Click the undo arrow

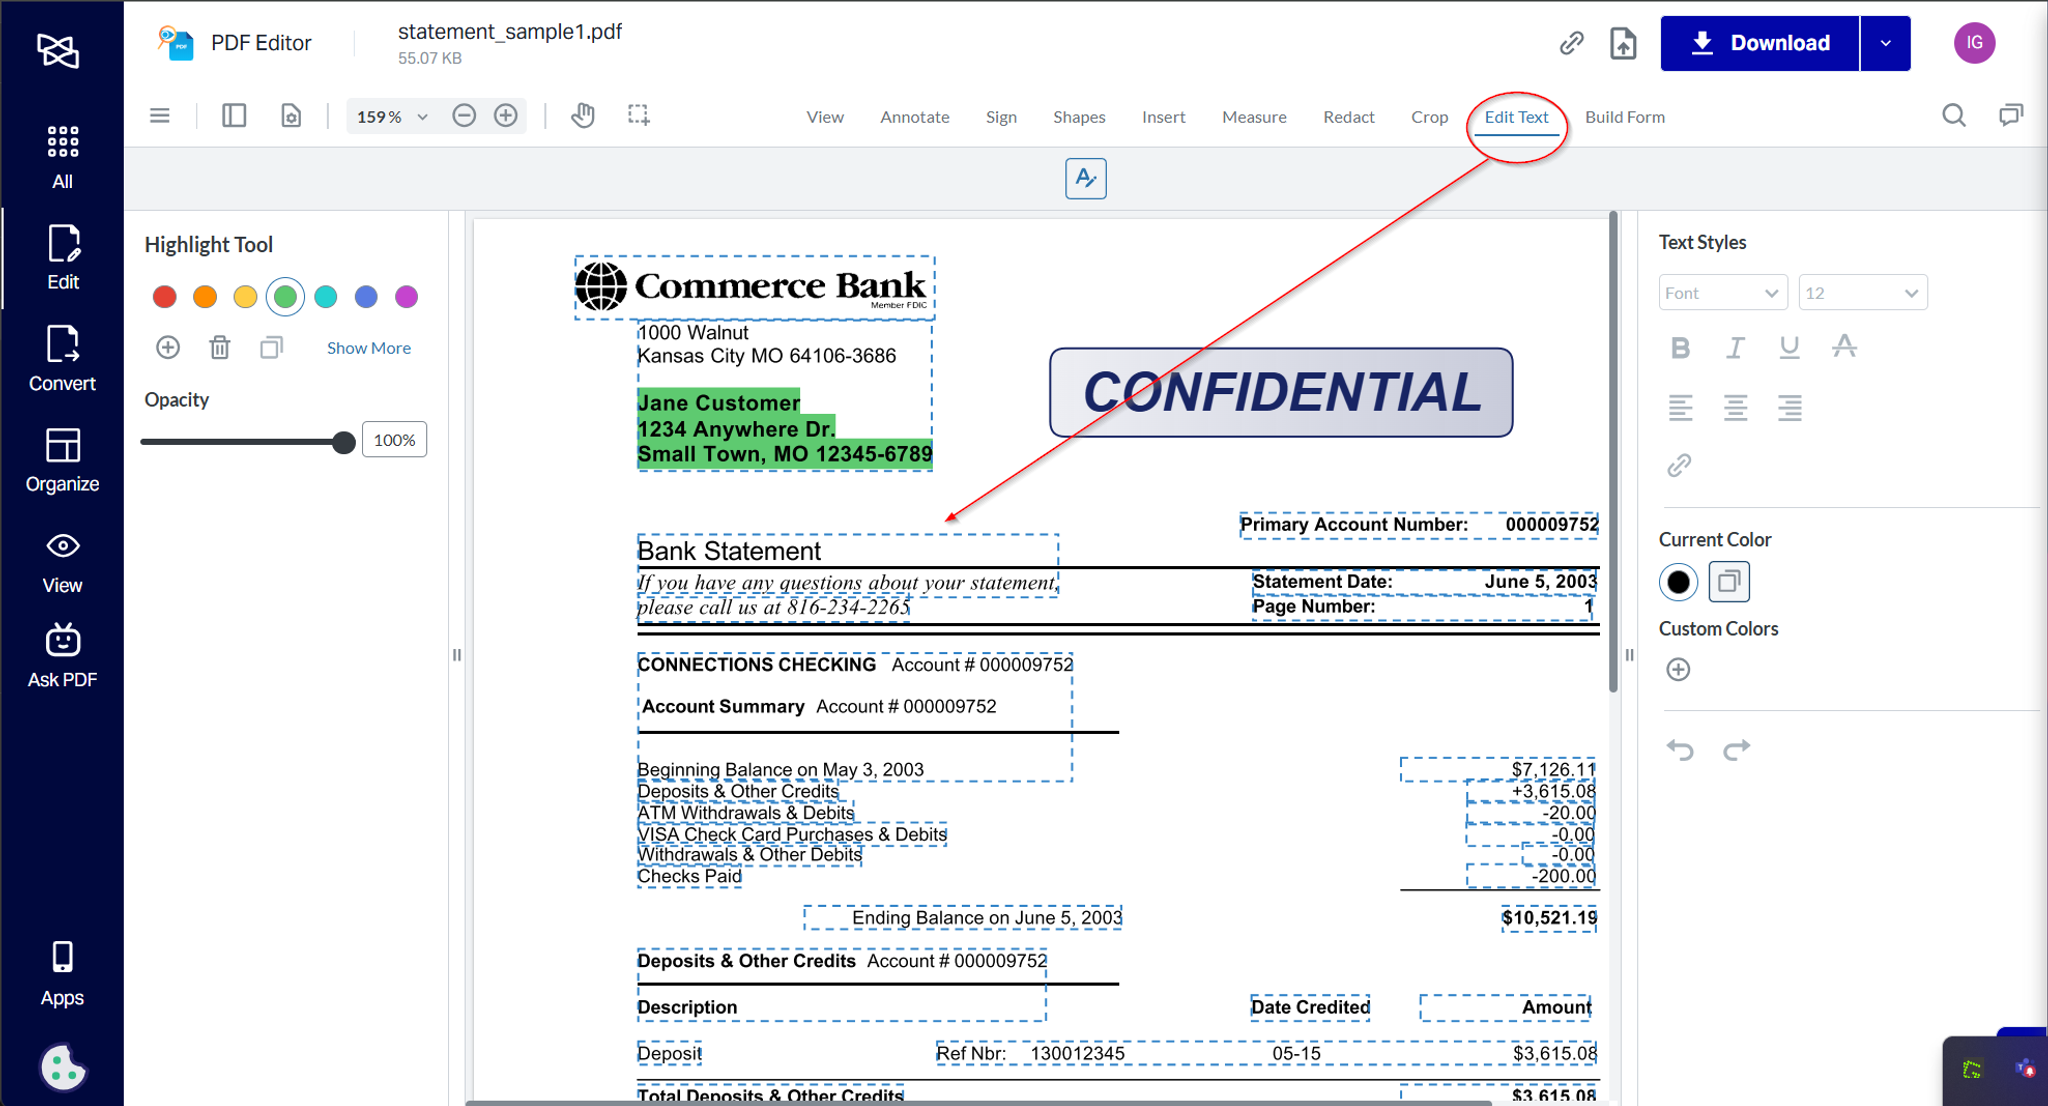1680,749
